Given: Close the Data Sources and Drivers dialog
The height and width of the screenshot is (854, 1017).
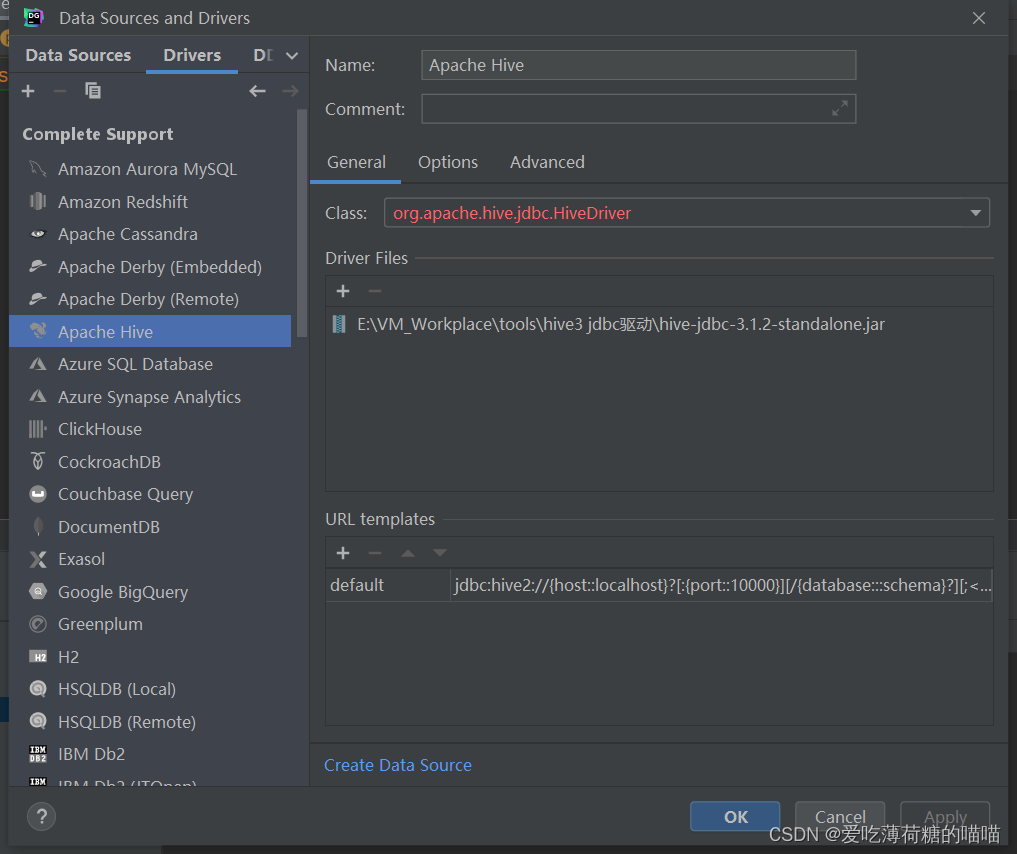Looking at the screenshot, I should (x=979, y=18).
